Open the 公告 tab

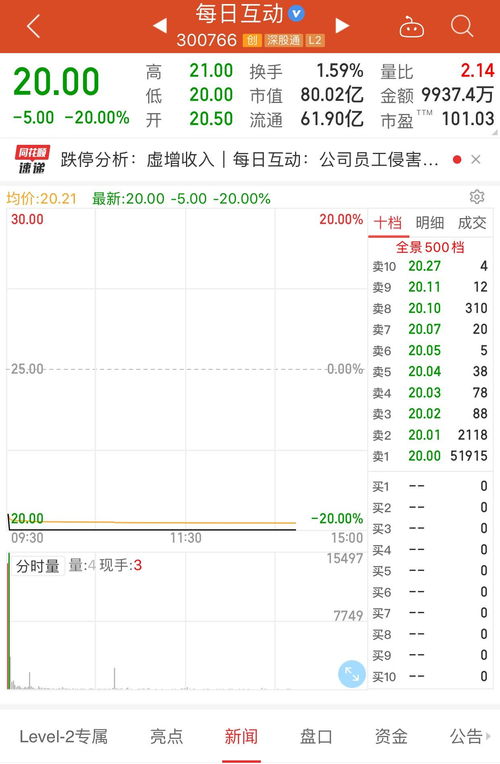click(x=466, y=736)
